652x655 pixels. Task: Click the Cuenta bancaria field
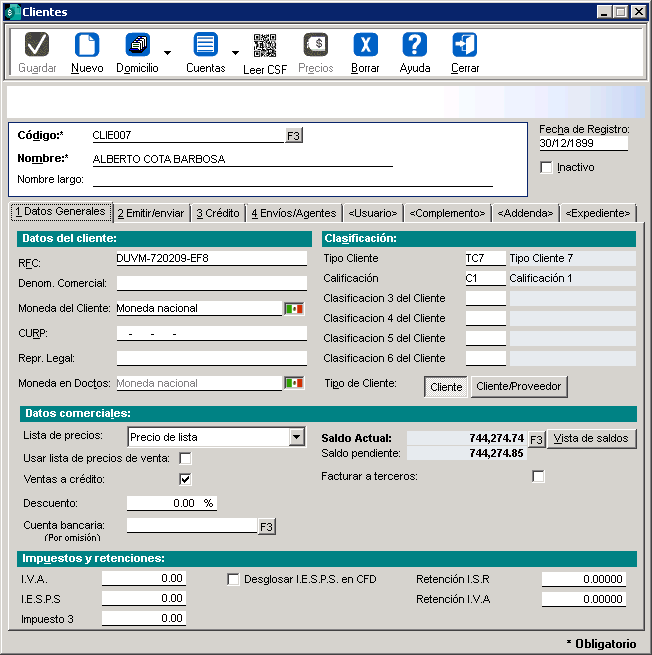click(x=192, y=526)
